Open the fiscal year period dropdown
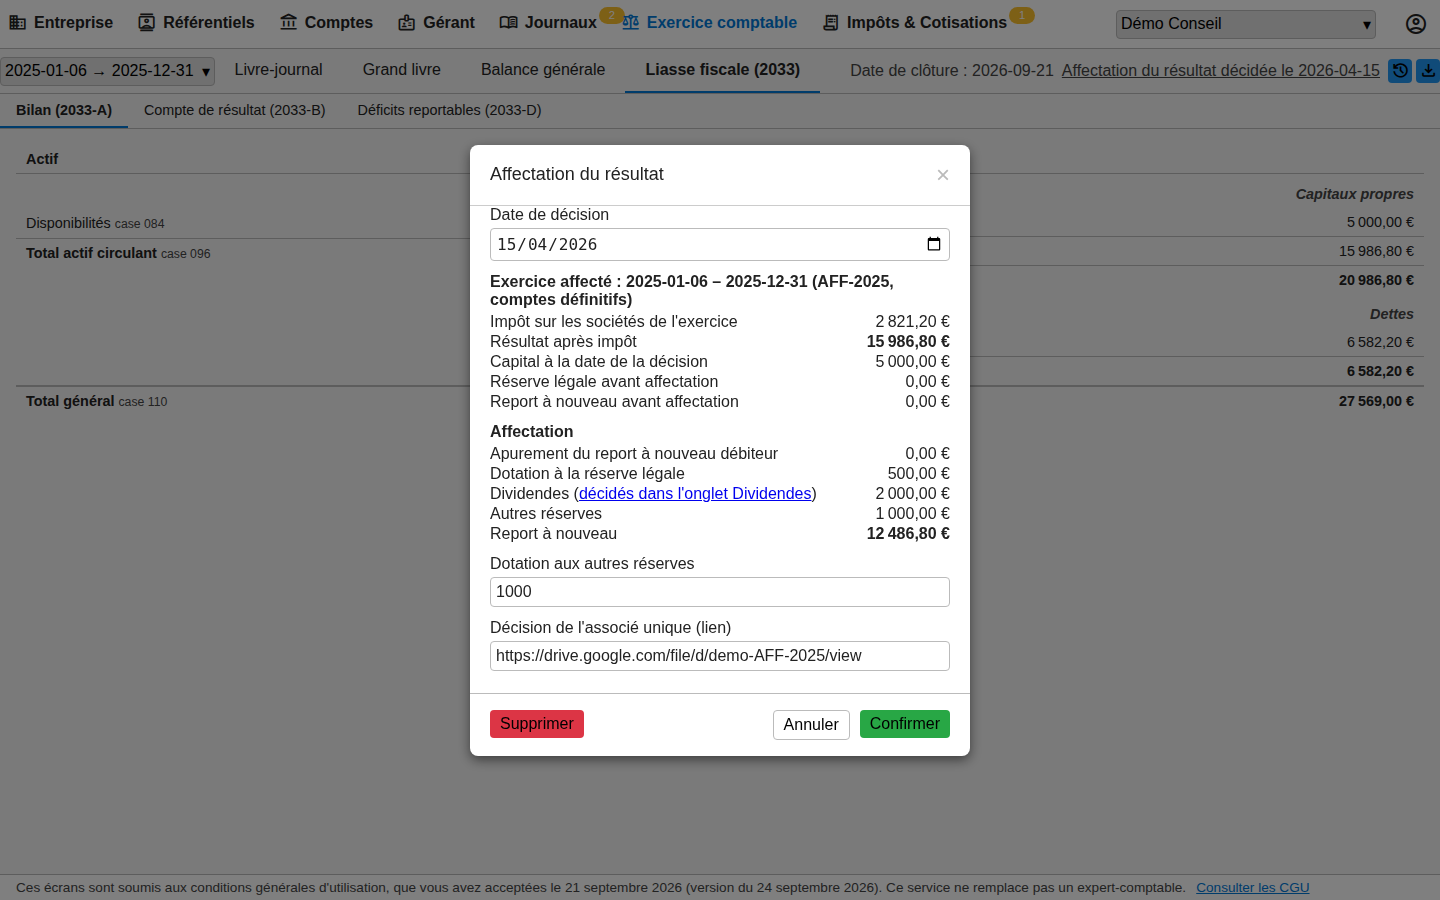The height and width of the screenshot is (900, 1440). [x=108, y=71]
